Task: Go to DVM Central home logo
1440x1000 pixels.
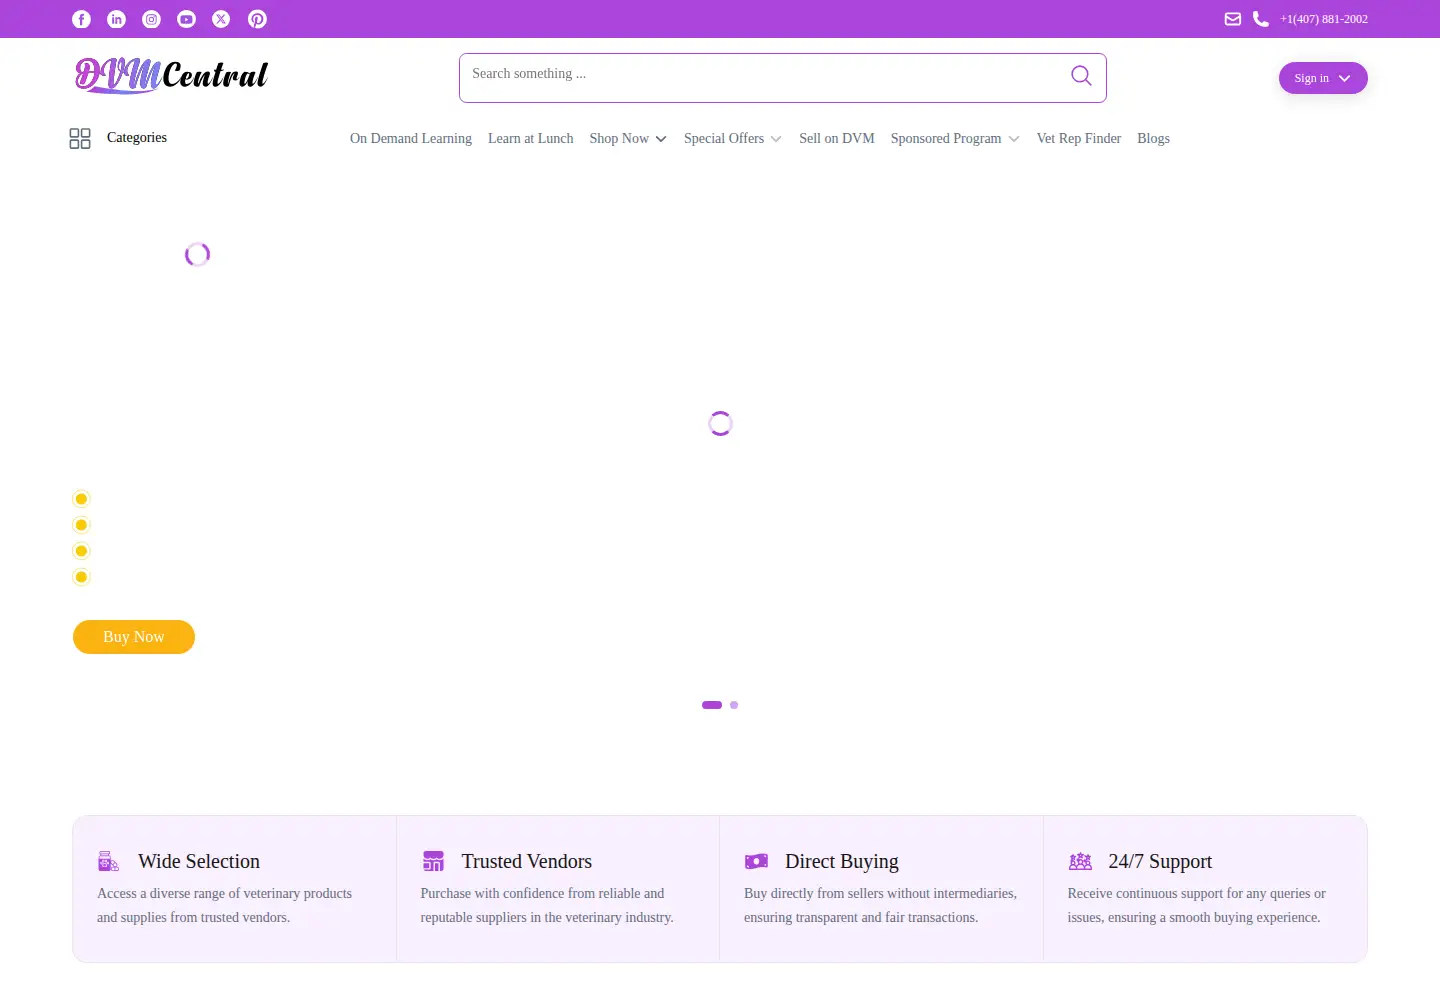Action: [171, 75]
